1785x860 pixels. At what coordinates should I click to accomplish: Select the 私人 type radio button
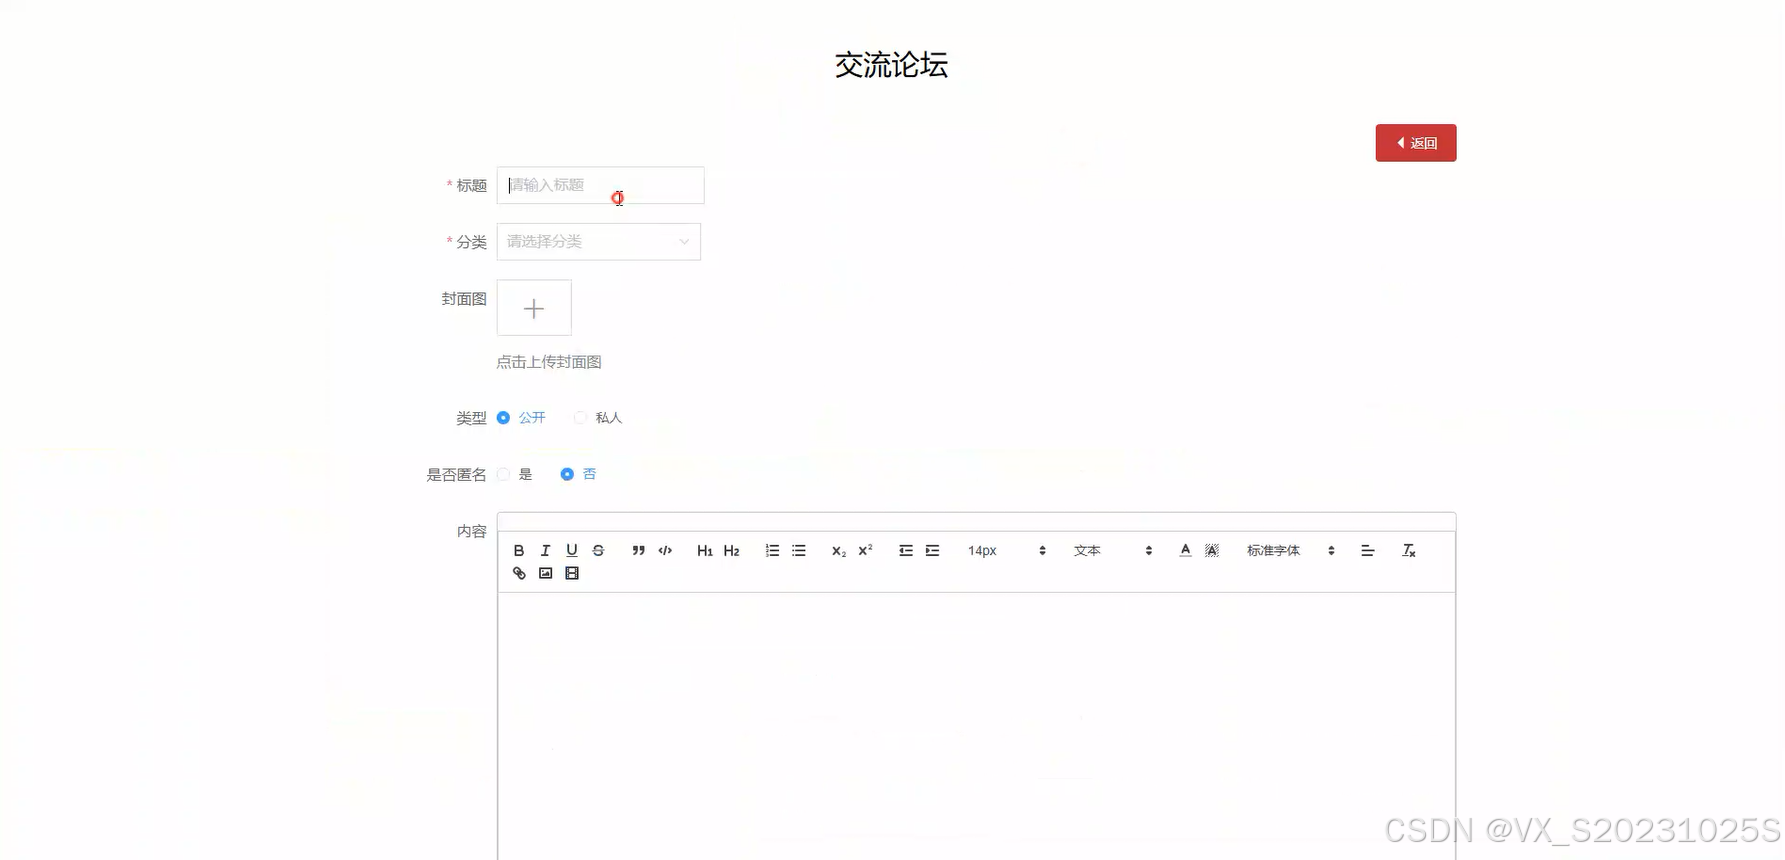580,418
